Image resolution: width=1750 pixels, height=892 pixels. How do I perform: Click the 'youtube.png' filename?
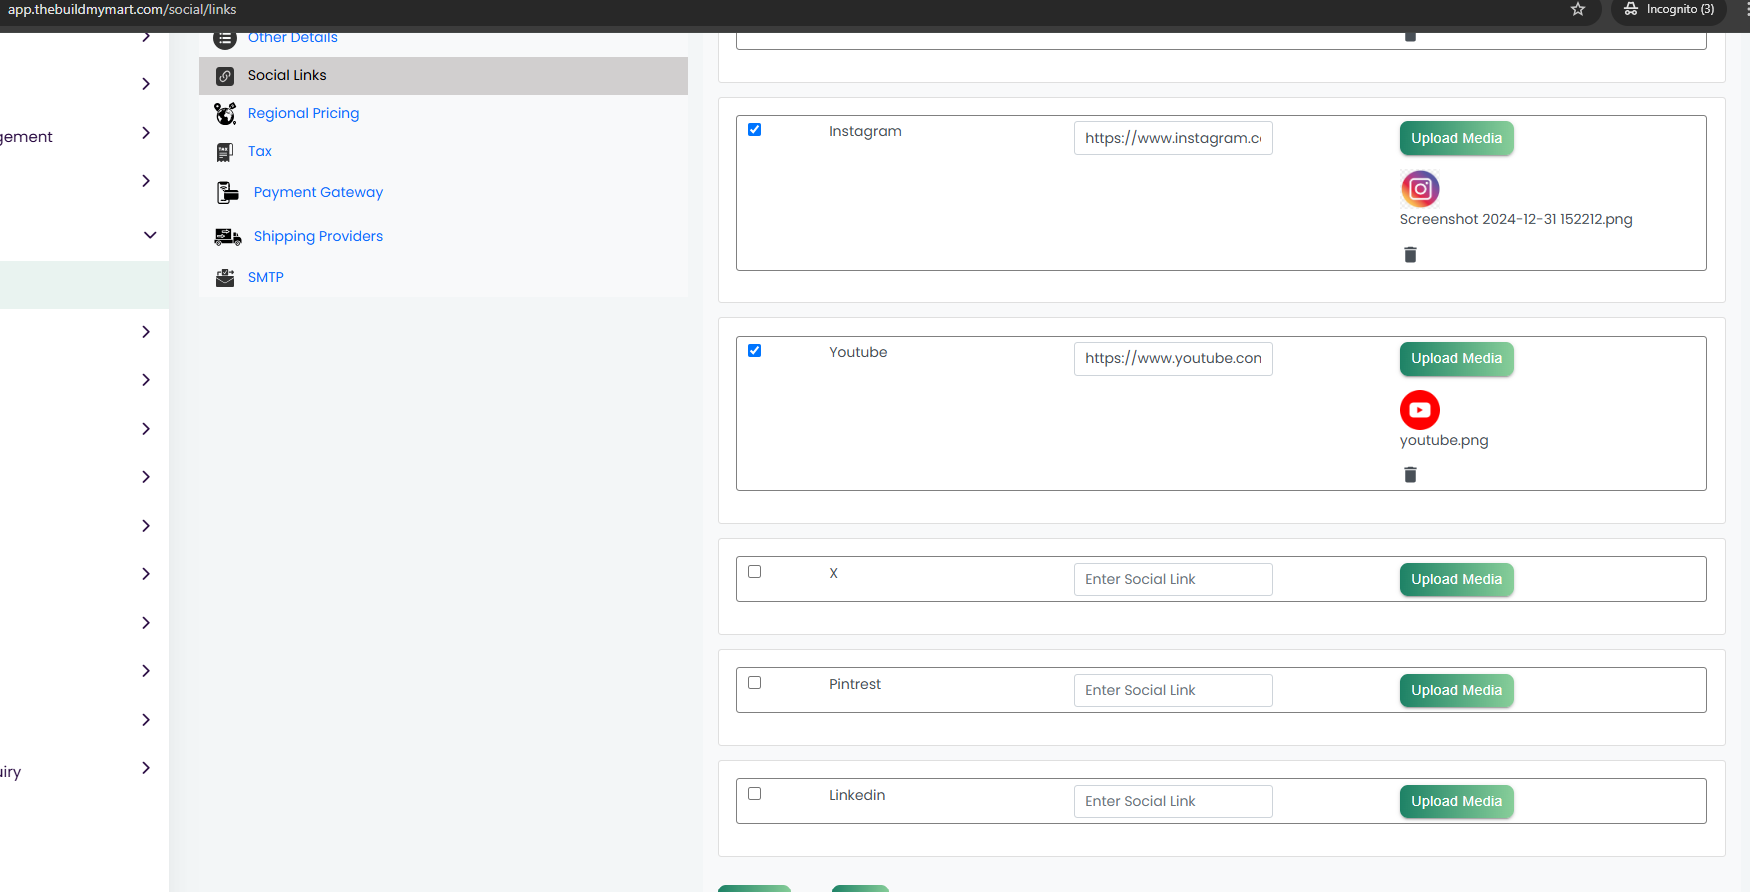[1444, 441]
